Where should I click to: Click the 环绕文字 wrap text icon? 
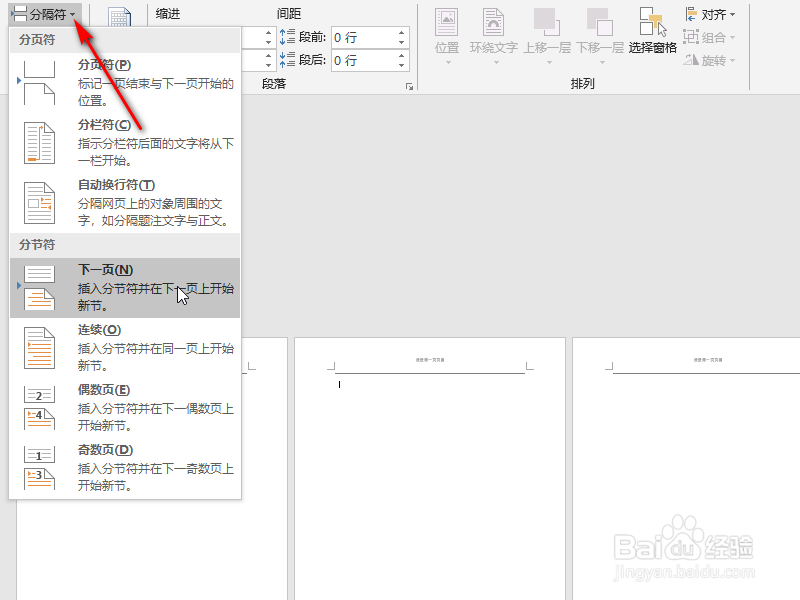(x=493, y=23)
